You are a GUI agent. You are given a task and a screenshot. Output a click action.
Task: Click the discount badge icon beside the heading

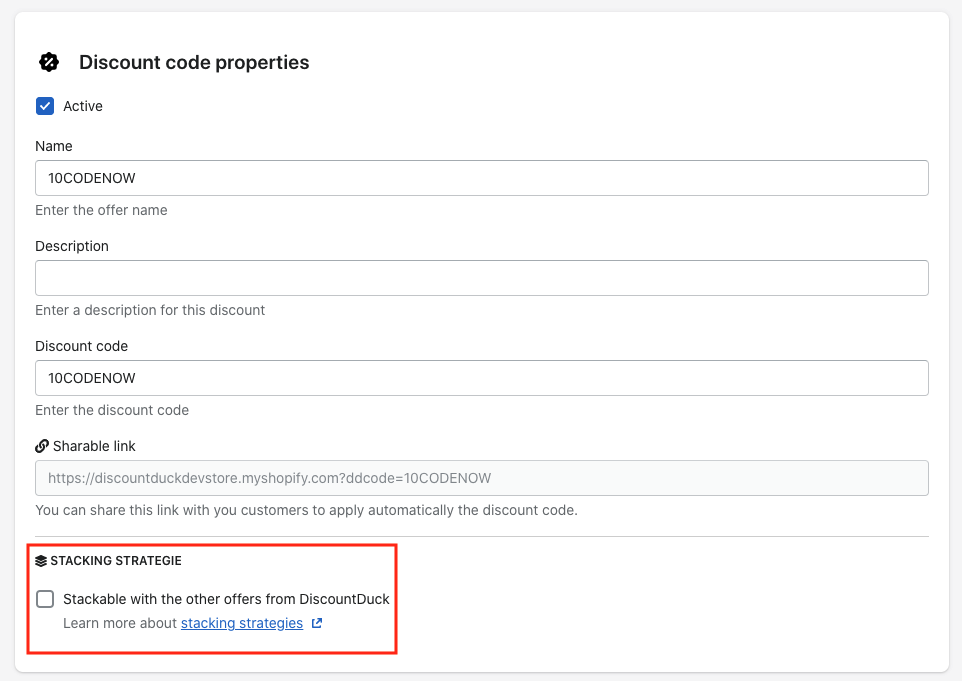tap(48, 62)
